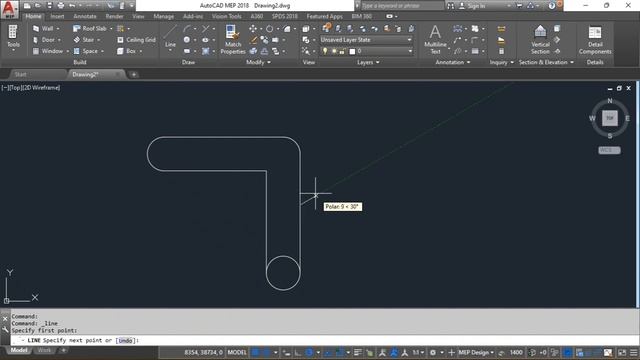The width and height of the screenshot is (640, 360).
Task: Switch to the Annotate ribbon tab
Action: click(x=85, y=16)
